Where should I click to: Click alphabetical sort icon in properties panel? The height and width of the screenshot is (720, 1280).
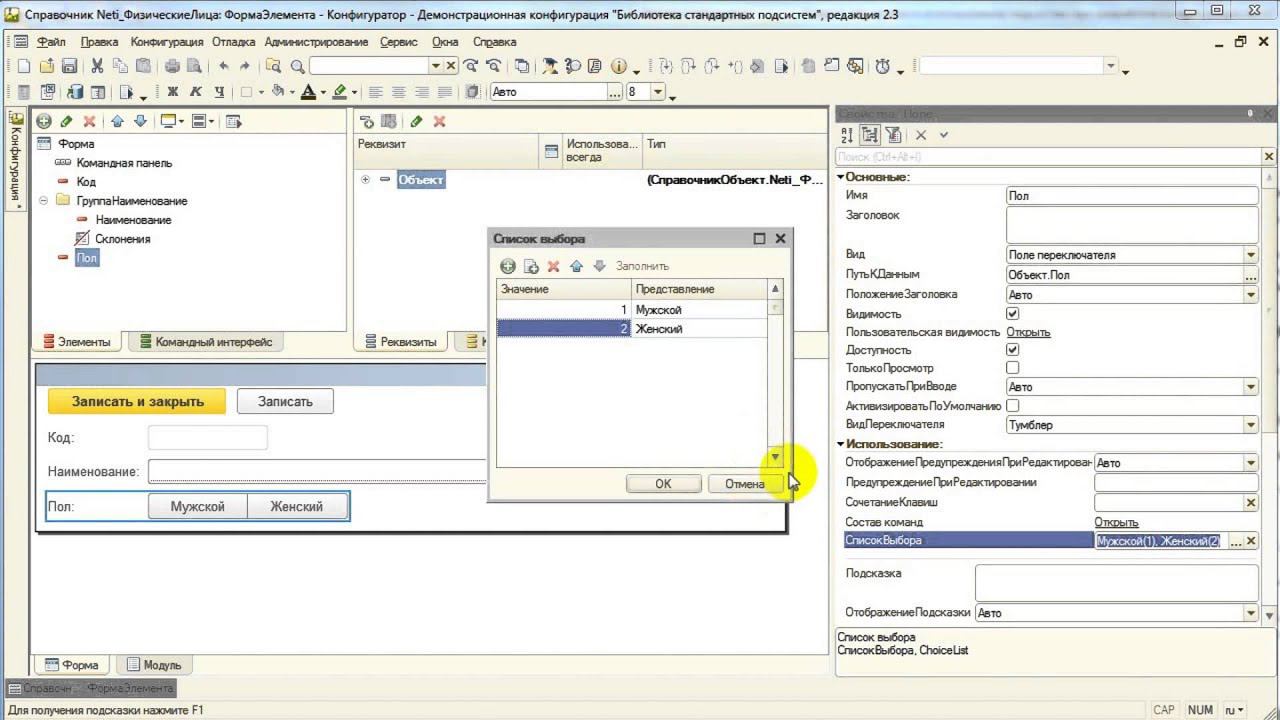(x=847, y=134)
